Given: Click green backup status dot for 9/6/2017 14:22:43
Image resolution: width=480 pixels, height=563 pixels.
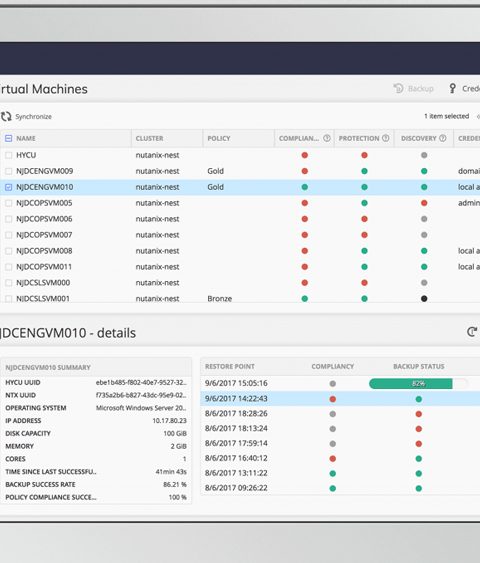Looking at the screenshot, I should (x=419, y=399).
